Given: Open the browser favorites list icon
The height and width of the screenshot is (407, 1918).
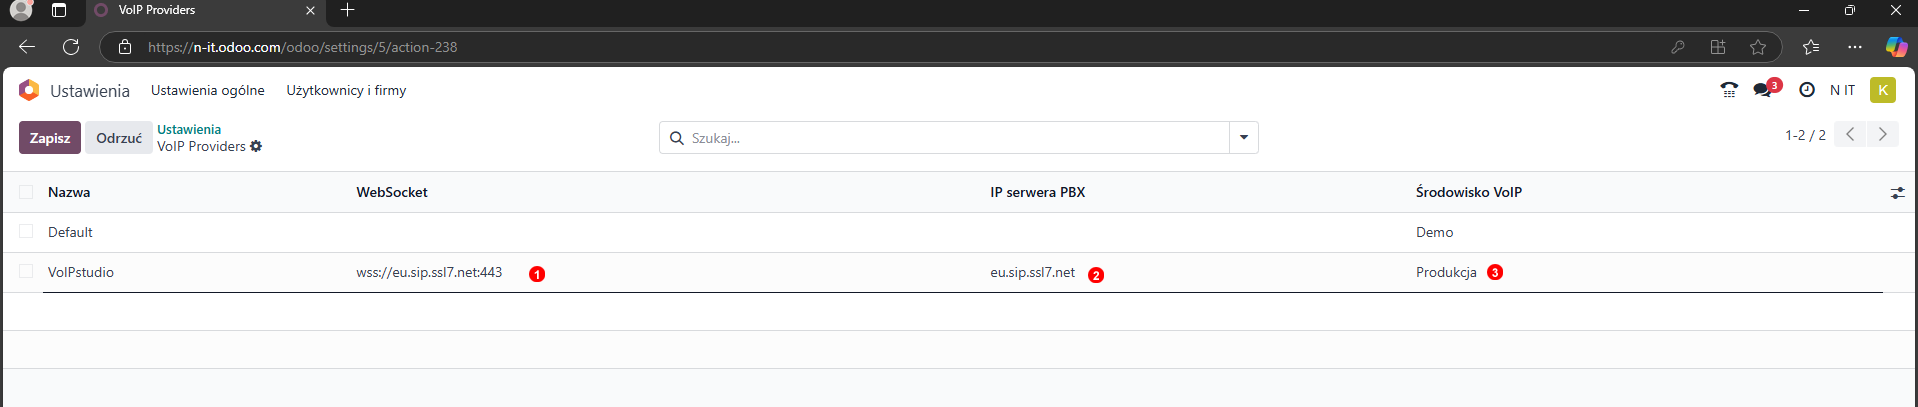Looking at the screenshot, I should (1811, 47).
